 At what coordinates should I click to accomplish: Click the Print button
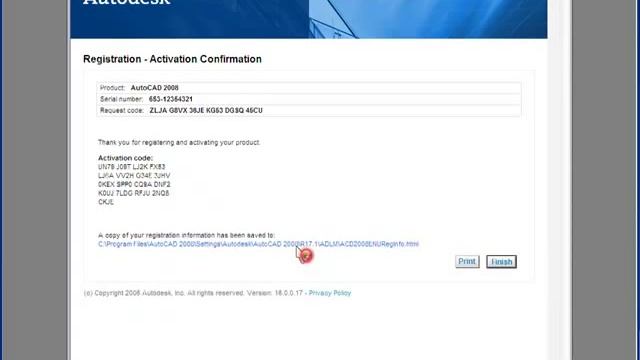click(467, 261)
